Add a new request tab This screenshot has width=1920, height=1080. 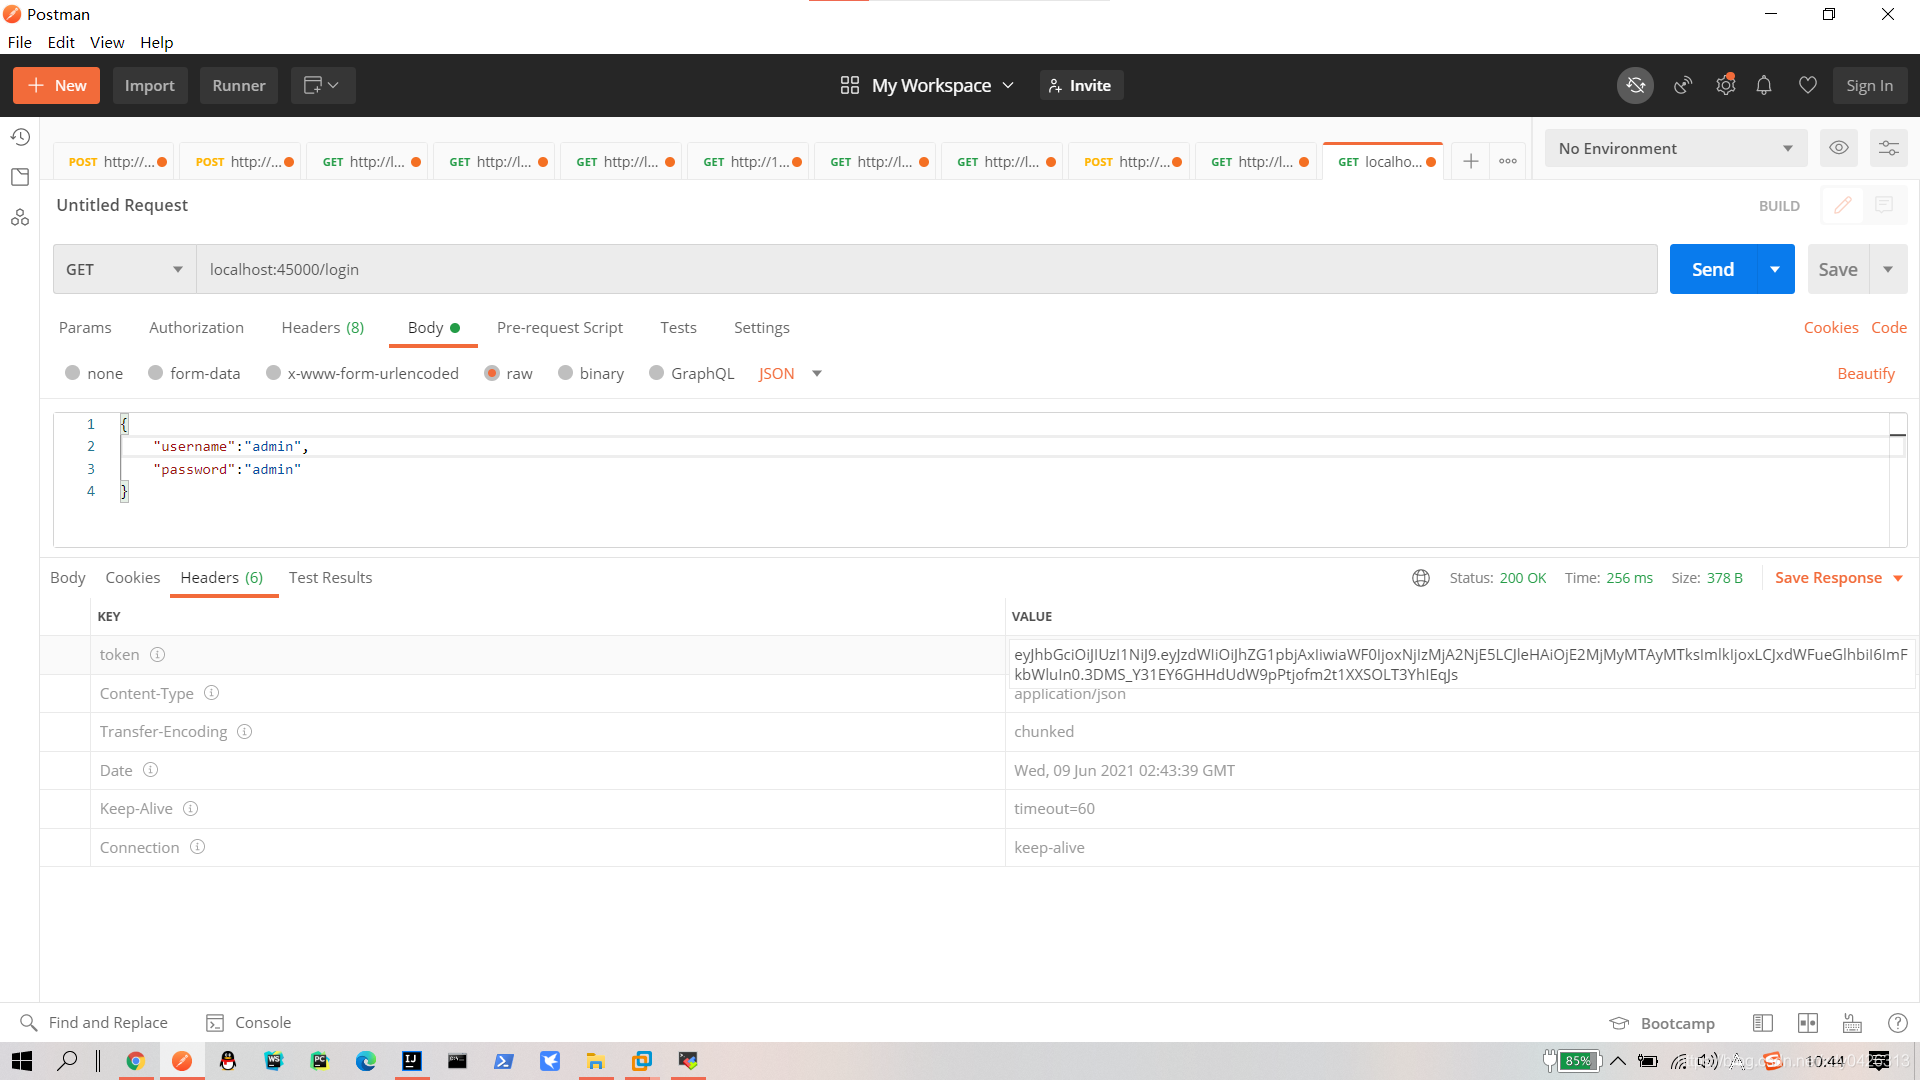pyautogui.click(x=1470, y=161)
